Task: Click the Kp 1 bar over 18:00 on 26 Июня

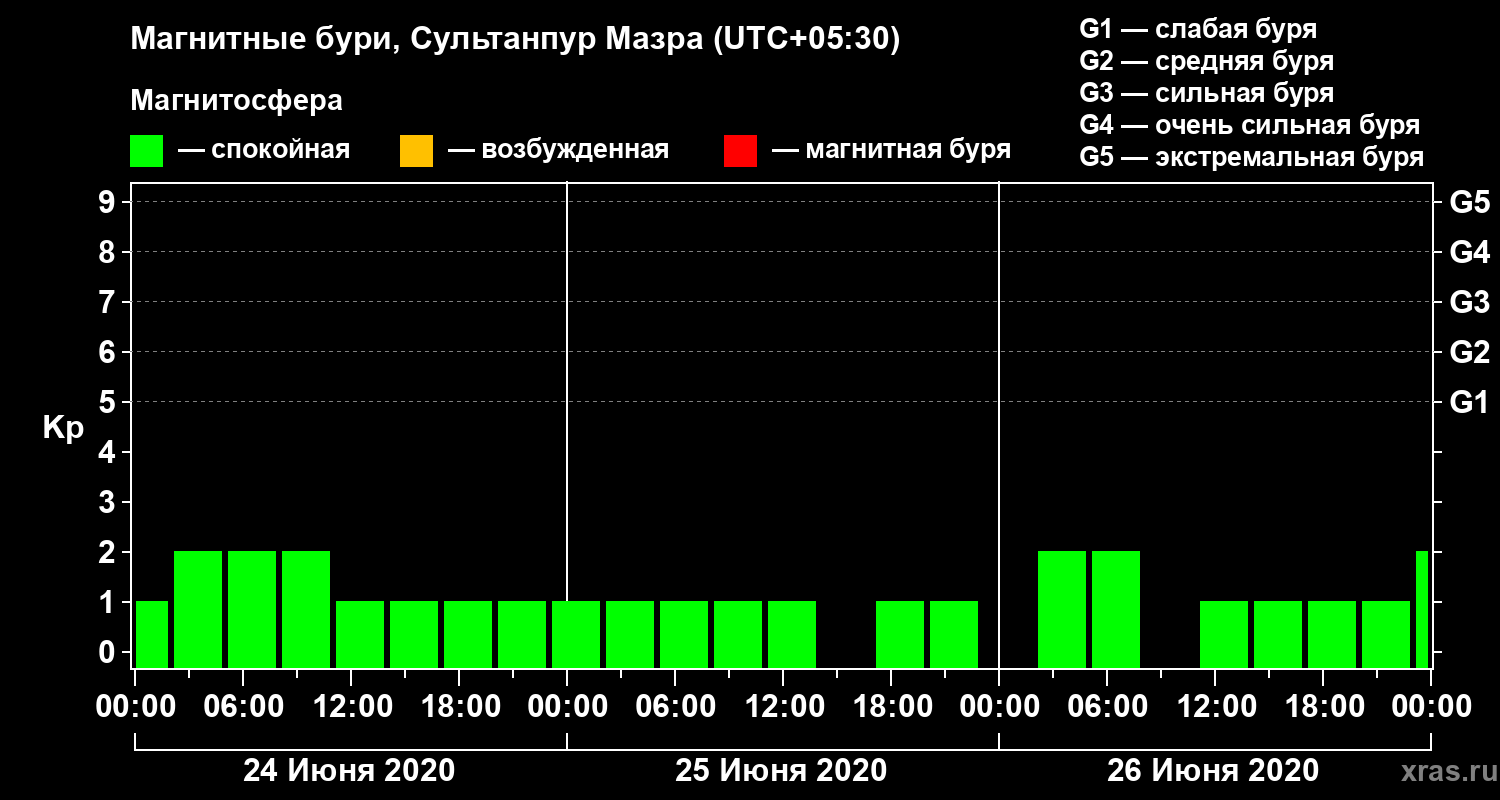Action: click(1332, 634)
